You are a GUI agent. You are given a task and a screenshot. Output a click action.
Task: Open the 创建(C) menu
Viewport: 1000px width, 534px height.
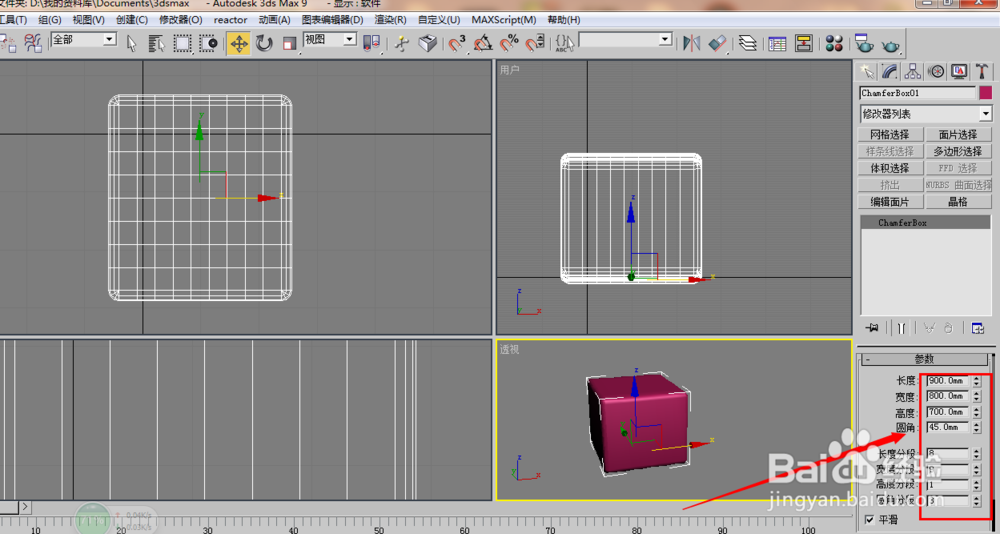[132, 20]
